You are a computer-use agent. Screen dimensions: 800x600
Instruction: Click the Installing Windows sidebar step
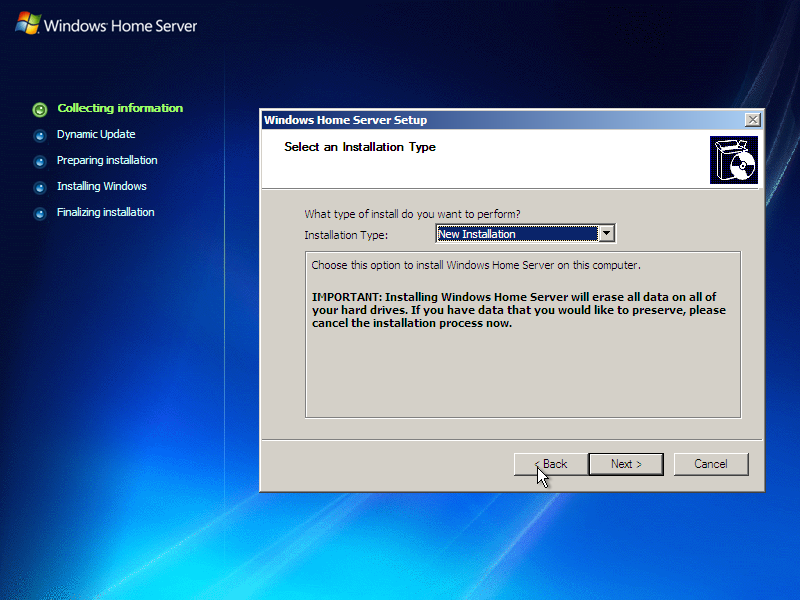(102, 187)
